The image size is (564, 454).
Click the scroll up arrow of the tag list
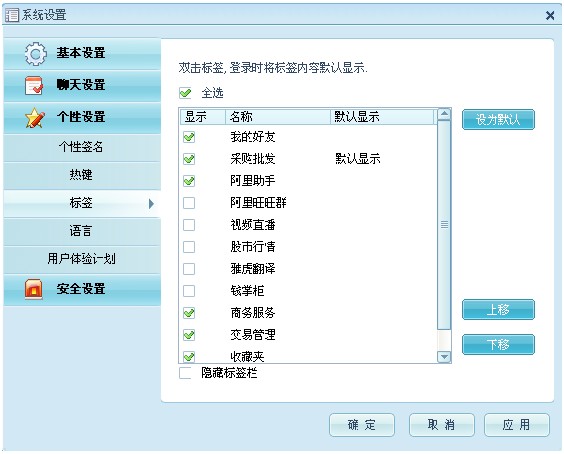point(444,114)
